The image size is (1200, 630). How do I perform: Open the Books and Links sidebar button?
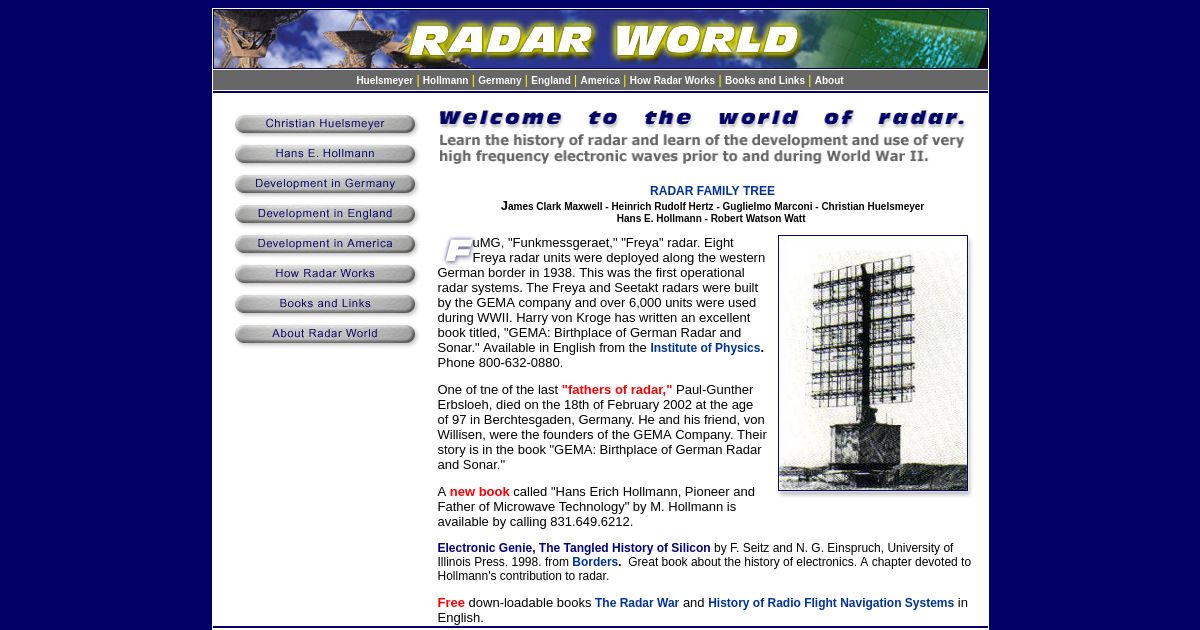point(325,305)
